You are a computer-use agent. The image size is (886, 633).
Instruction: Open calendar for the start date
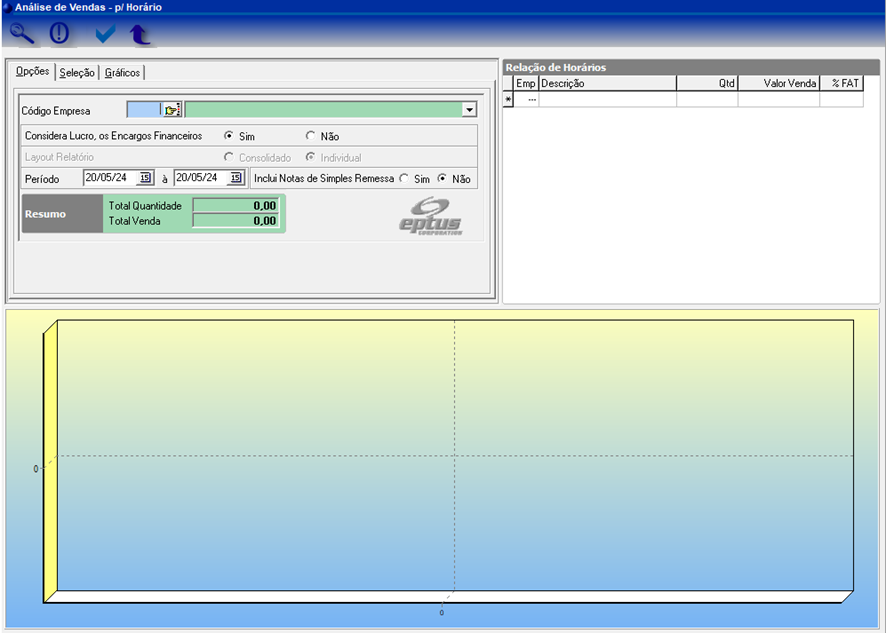pos(144,178)
